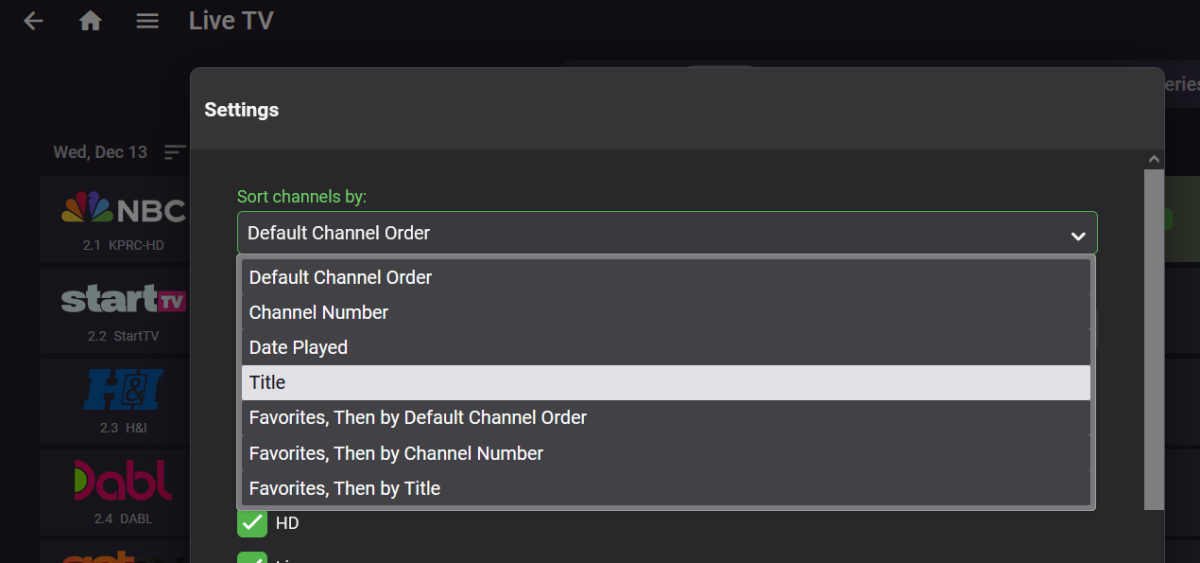
Task: Choose Favorites, Then by Default Channel Order
Action: (x=666, y=417)
